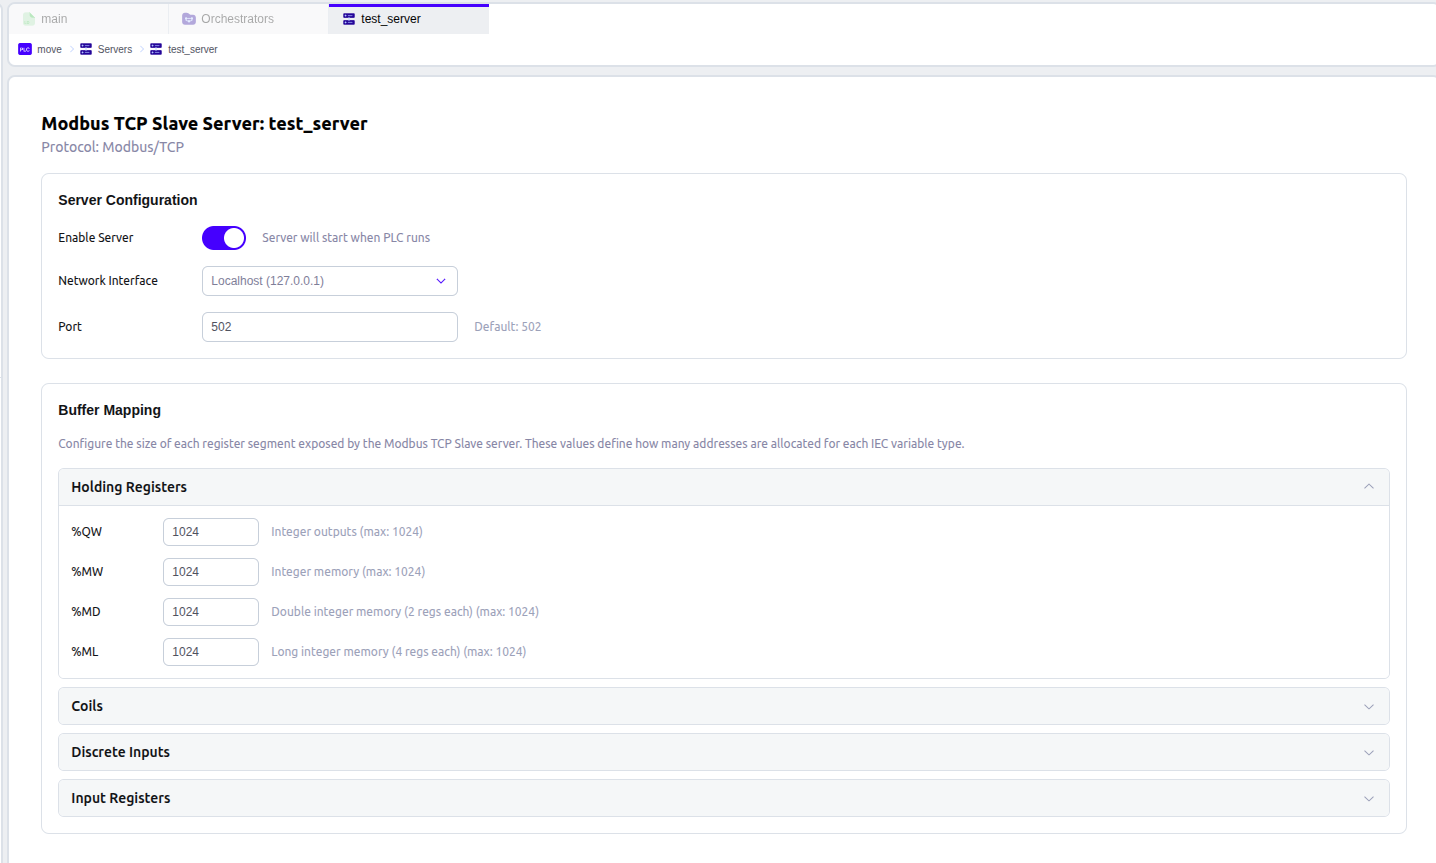Image resolution: width=1436 pixels, height=863 pixels.
Task: Go to move in breadcrumb
Action: [x=49, y=49]
